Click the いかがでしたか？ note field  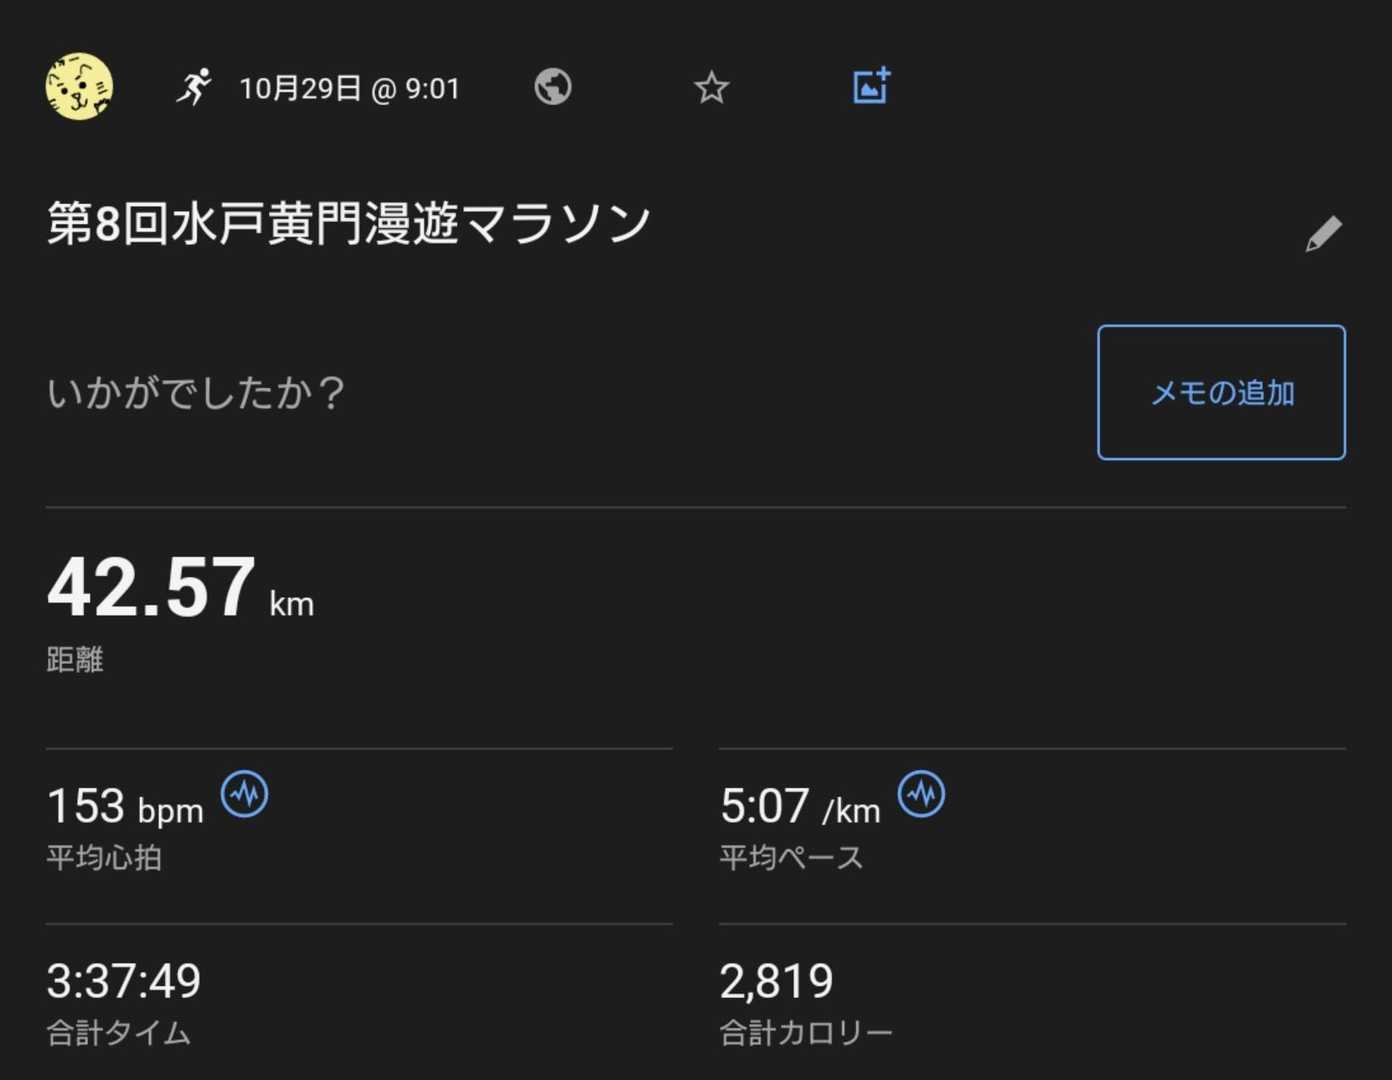197,393
